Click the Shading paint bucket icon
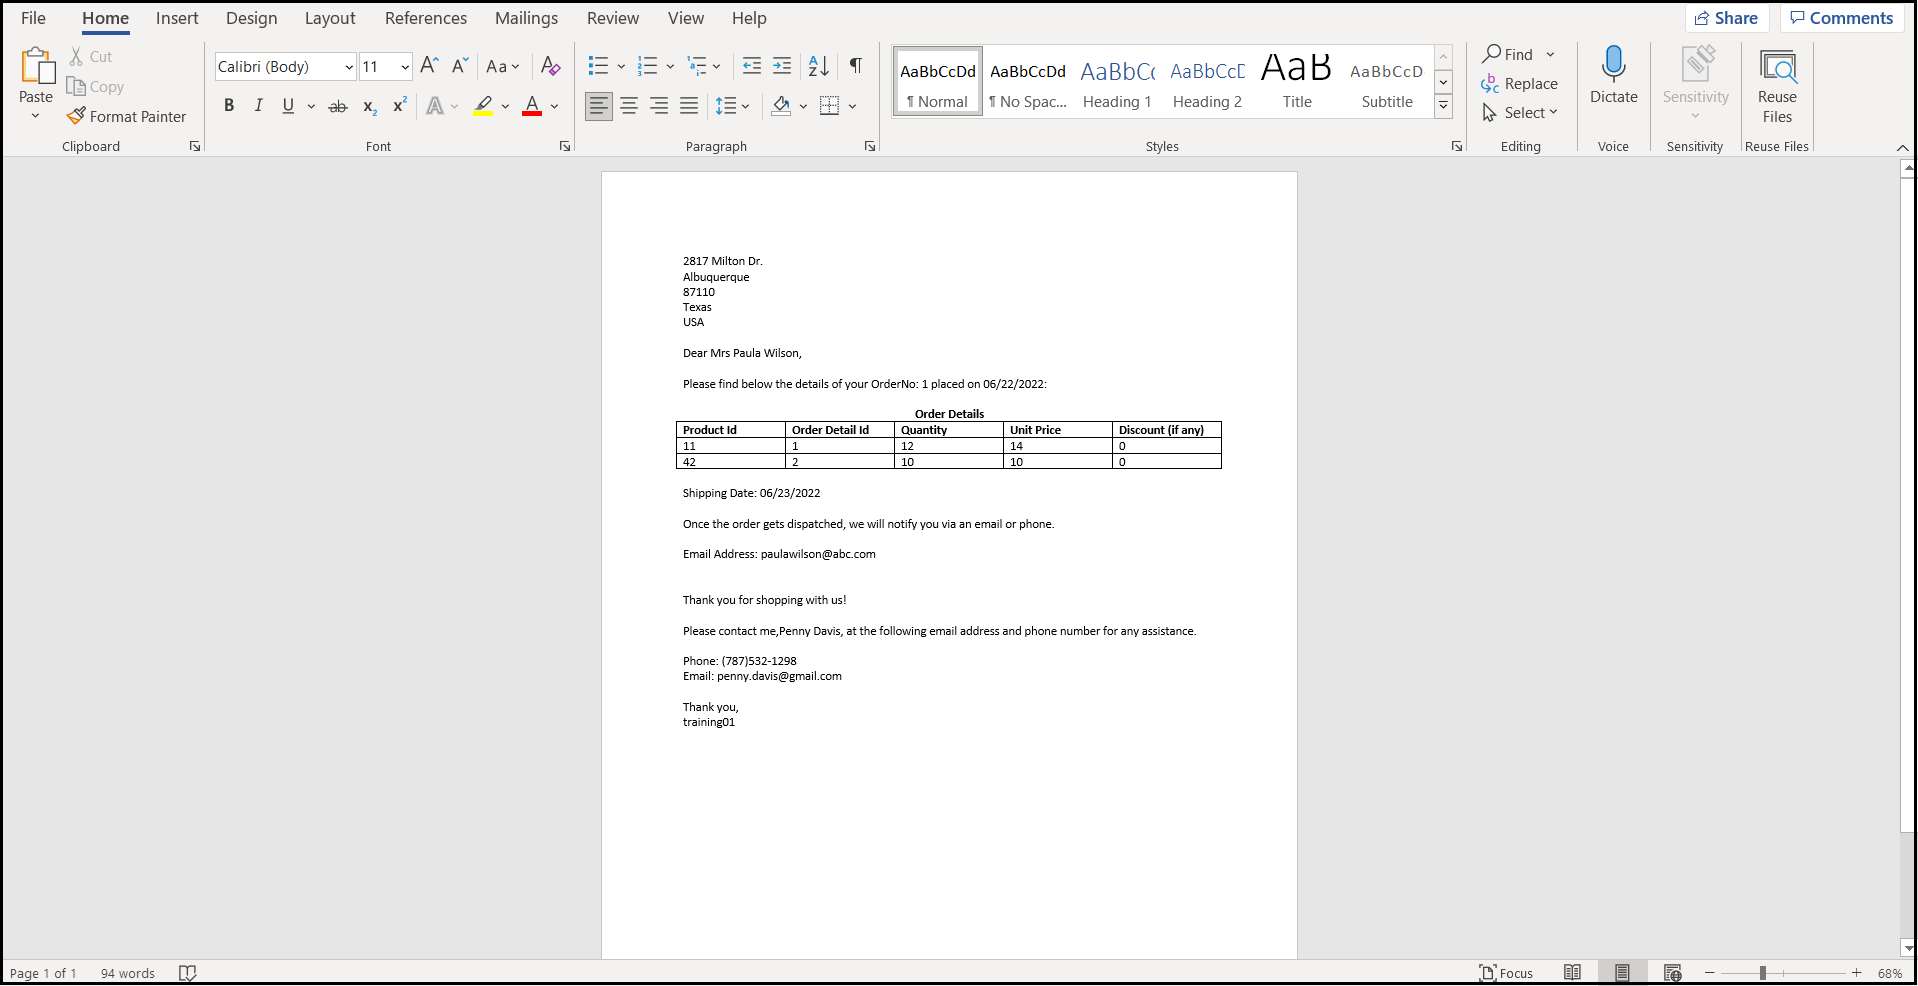The width and height of the screenshot is (1918, 986). pos(781,106)
